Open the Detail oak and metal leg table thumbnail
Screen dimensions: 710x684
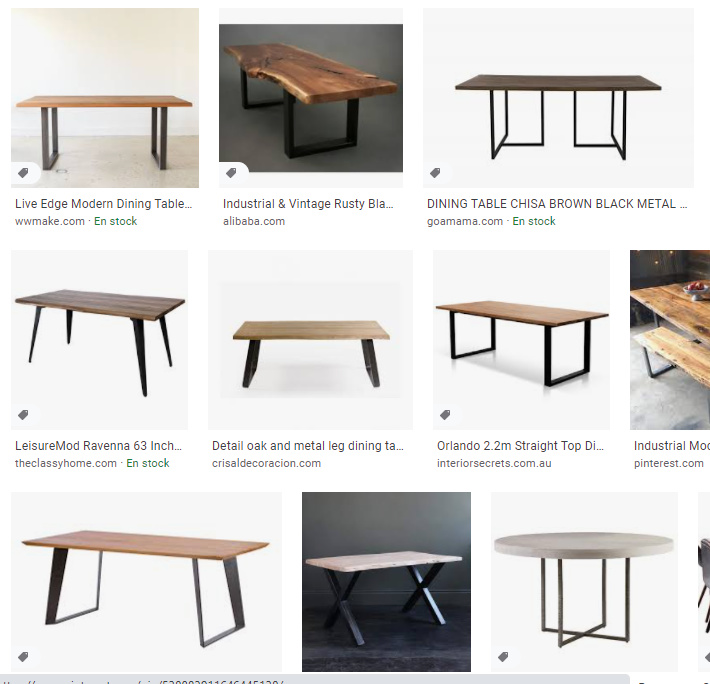(x=311, y=340)
